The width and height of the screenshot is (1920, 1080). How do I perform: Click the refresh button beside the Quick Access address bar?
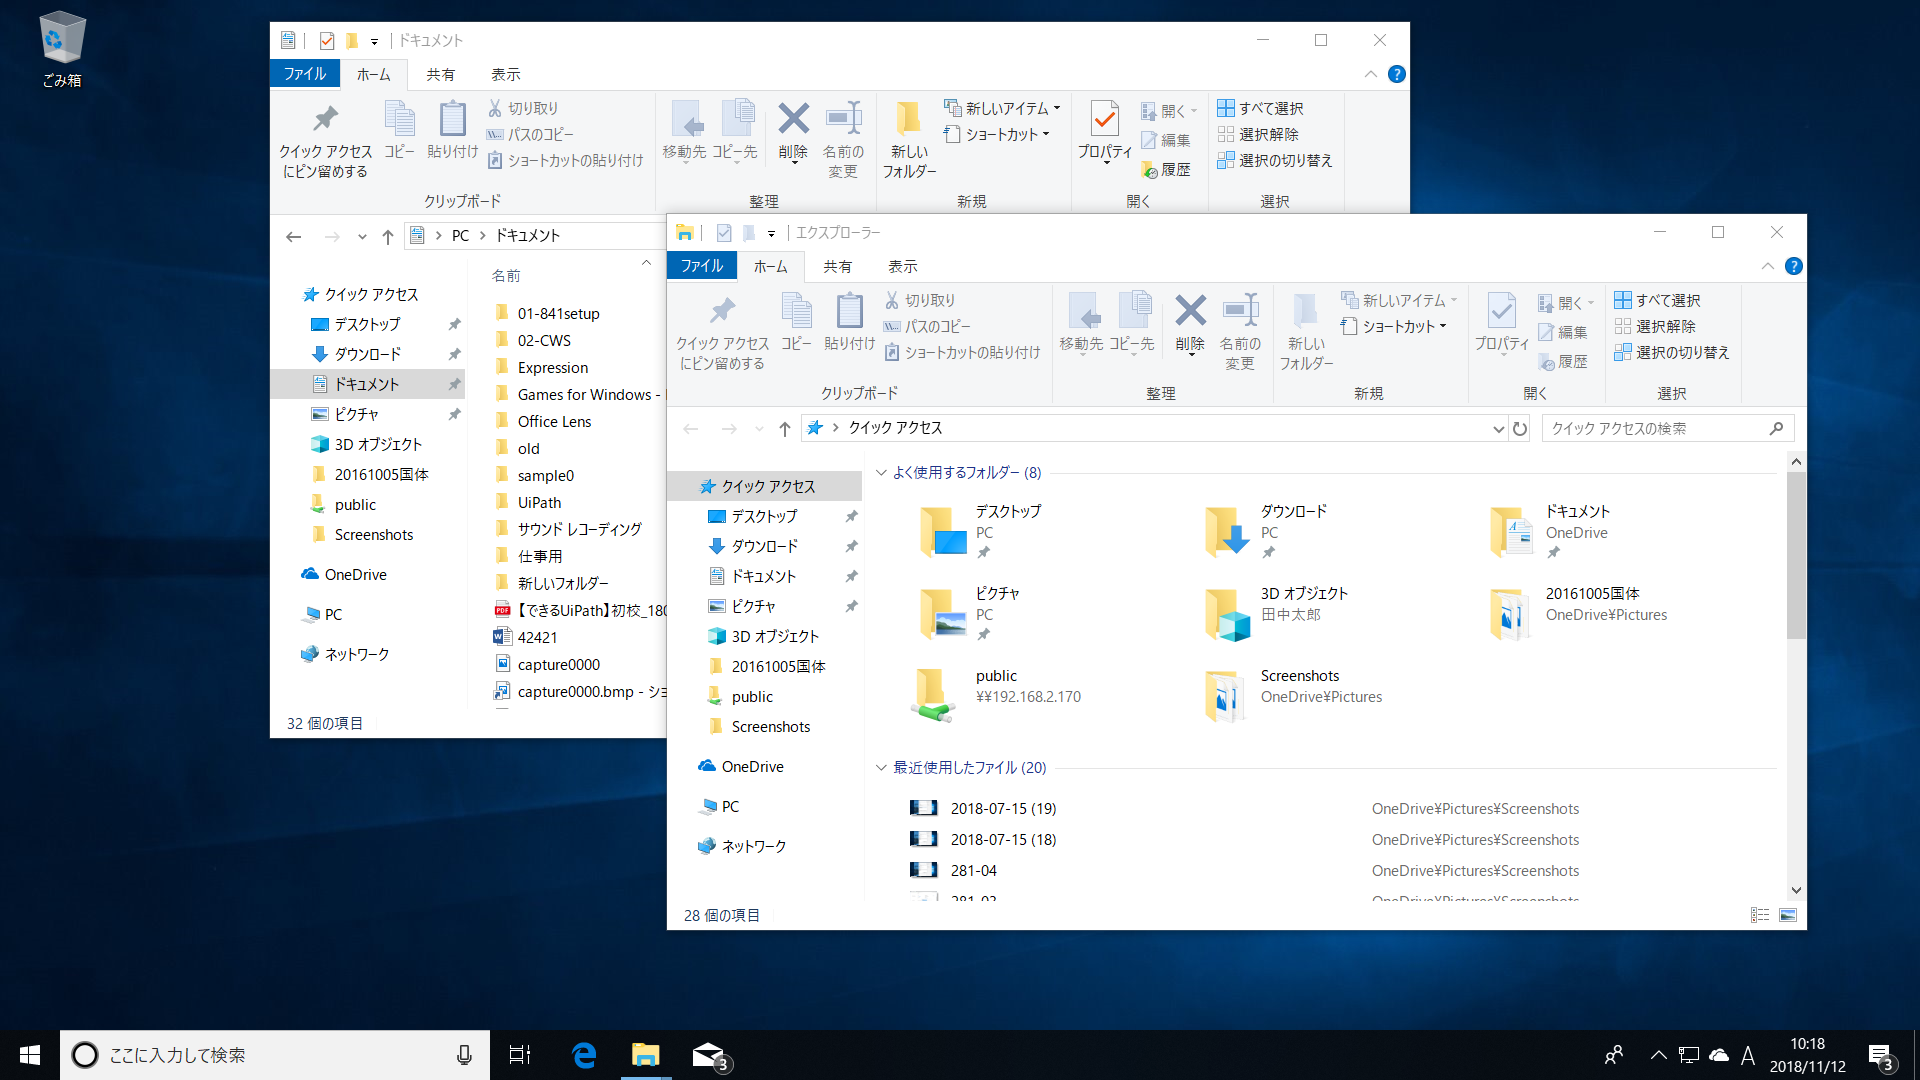click(1520, 429)
